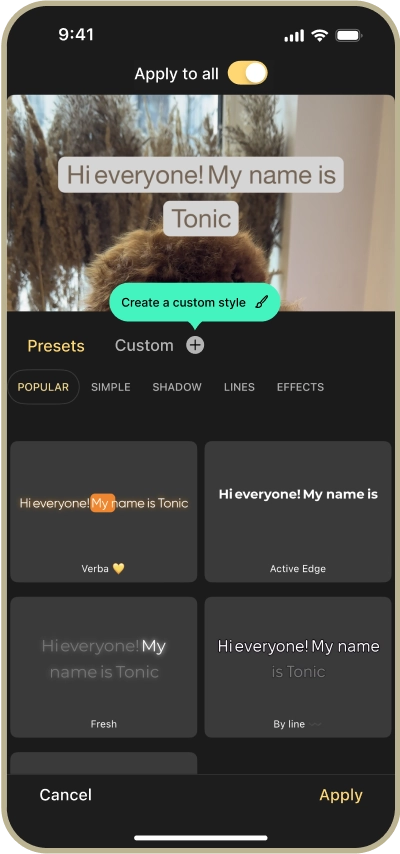Screen dimensions: 400x854
Task: Toggle the Apply to all switch
Action: tap(247, 73)
